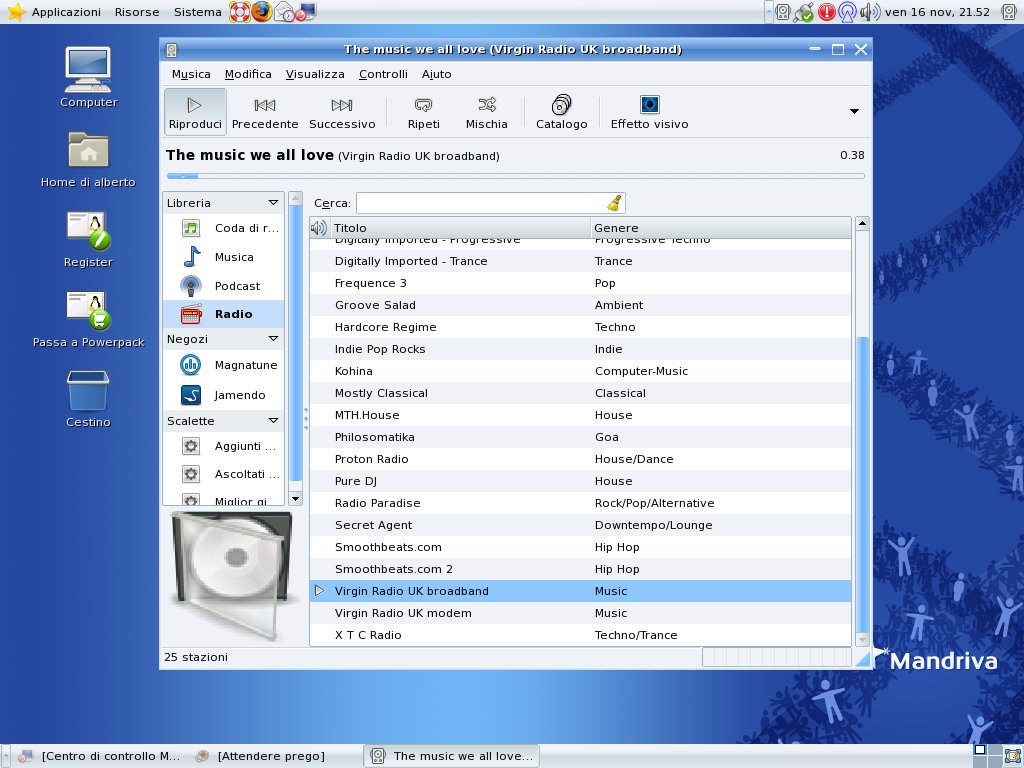Open the Aiuto menu
This screenshot has height=768, width=1024.
point(436,74)
